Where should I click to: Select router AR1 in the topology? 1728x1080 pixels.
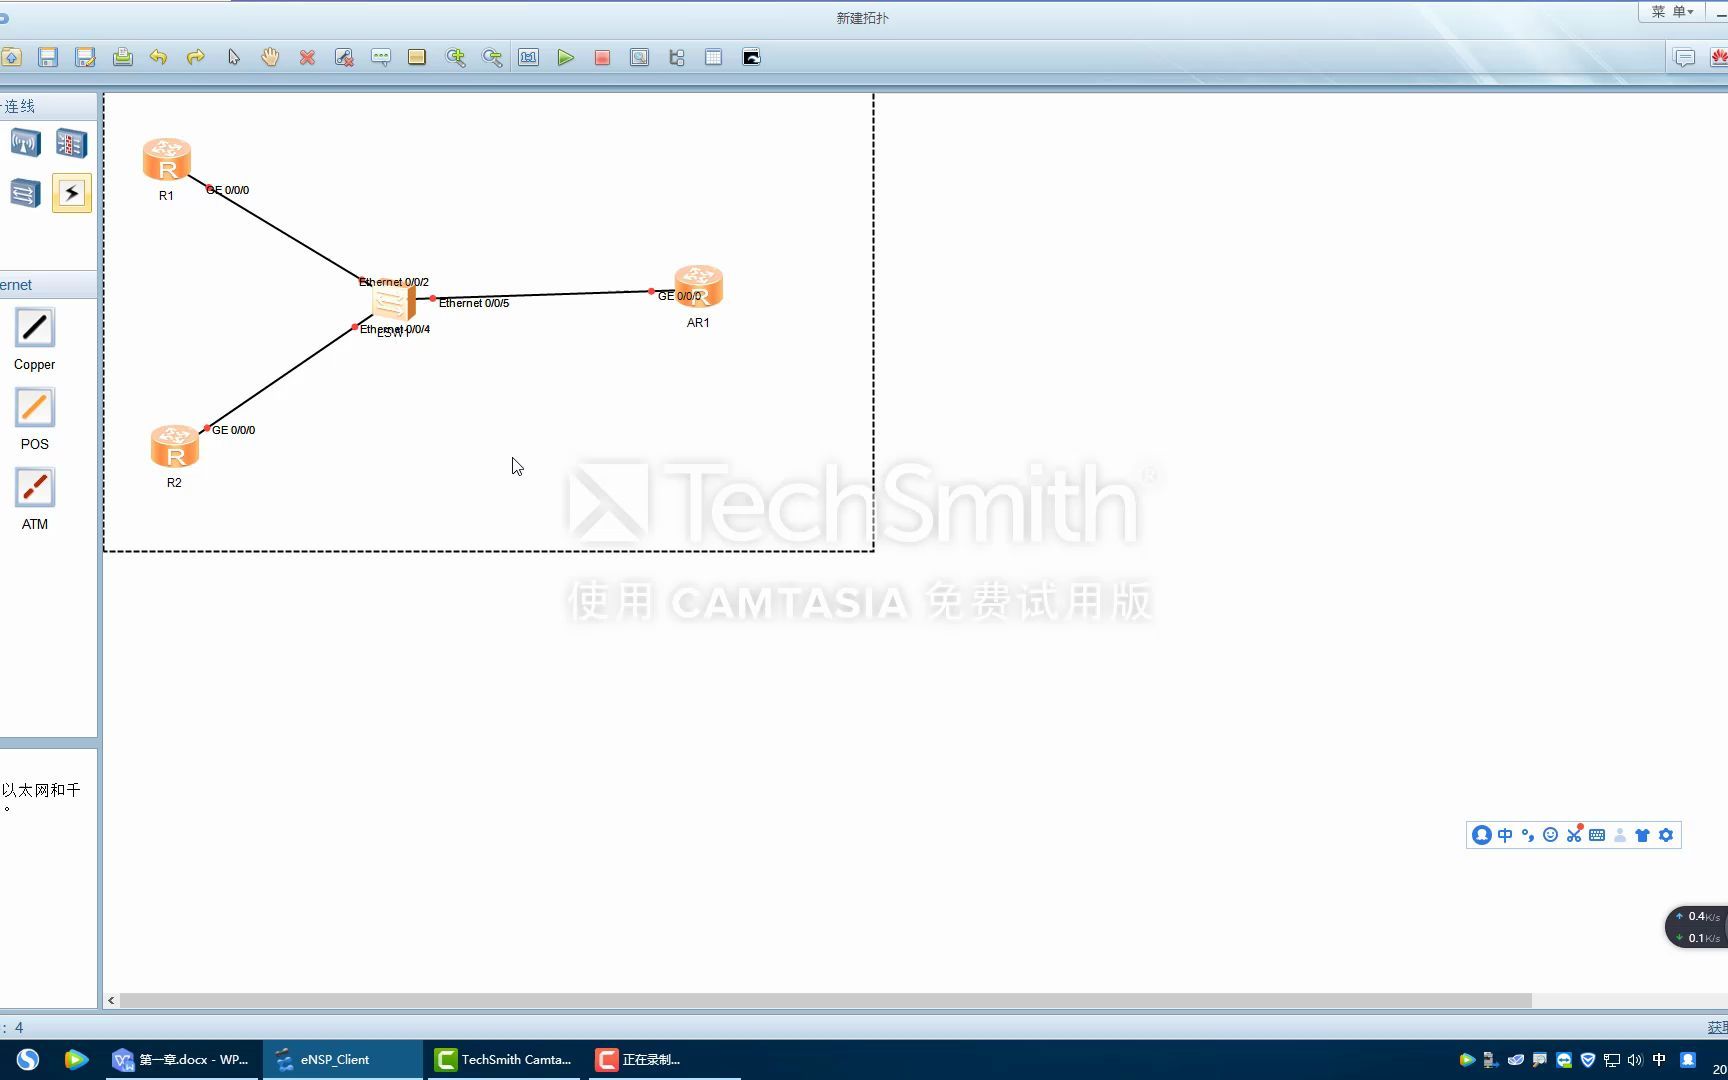[x=698, y=287]
